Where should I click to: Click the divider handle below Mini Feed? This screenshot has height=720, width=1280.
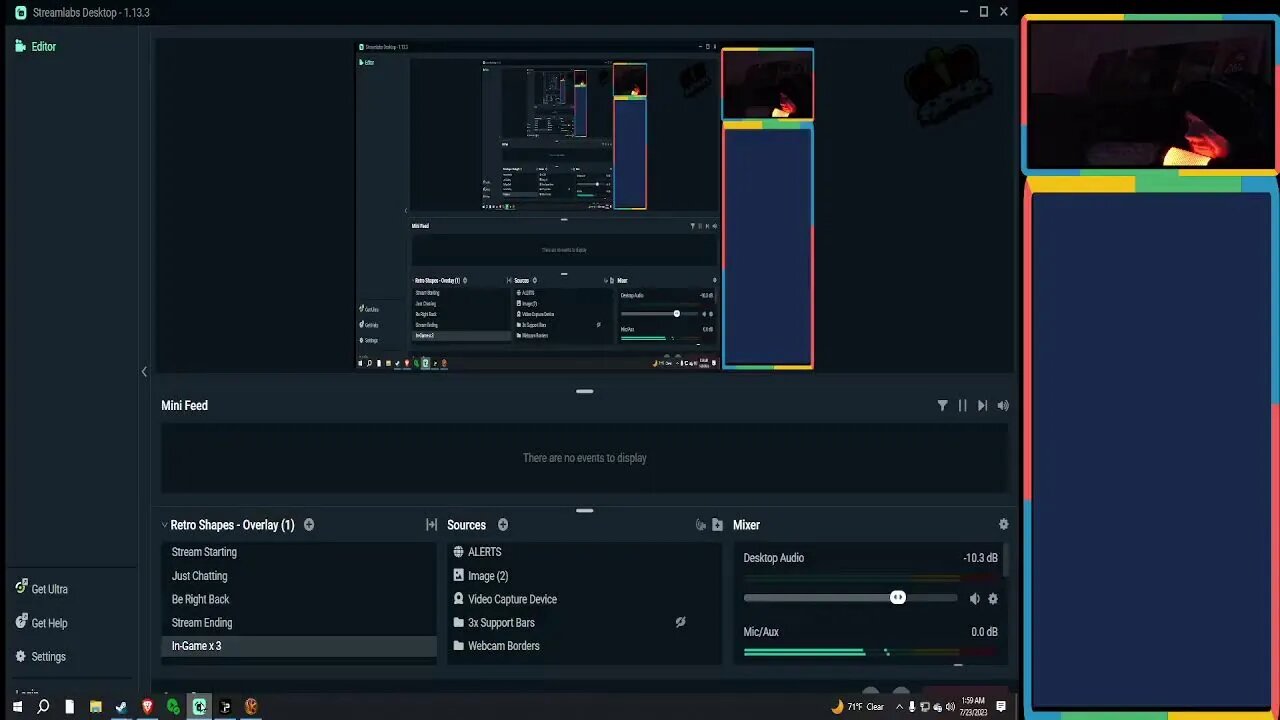pos(585,511)
